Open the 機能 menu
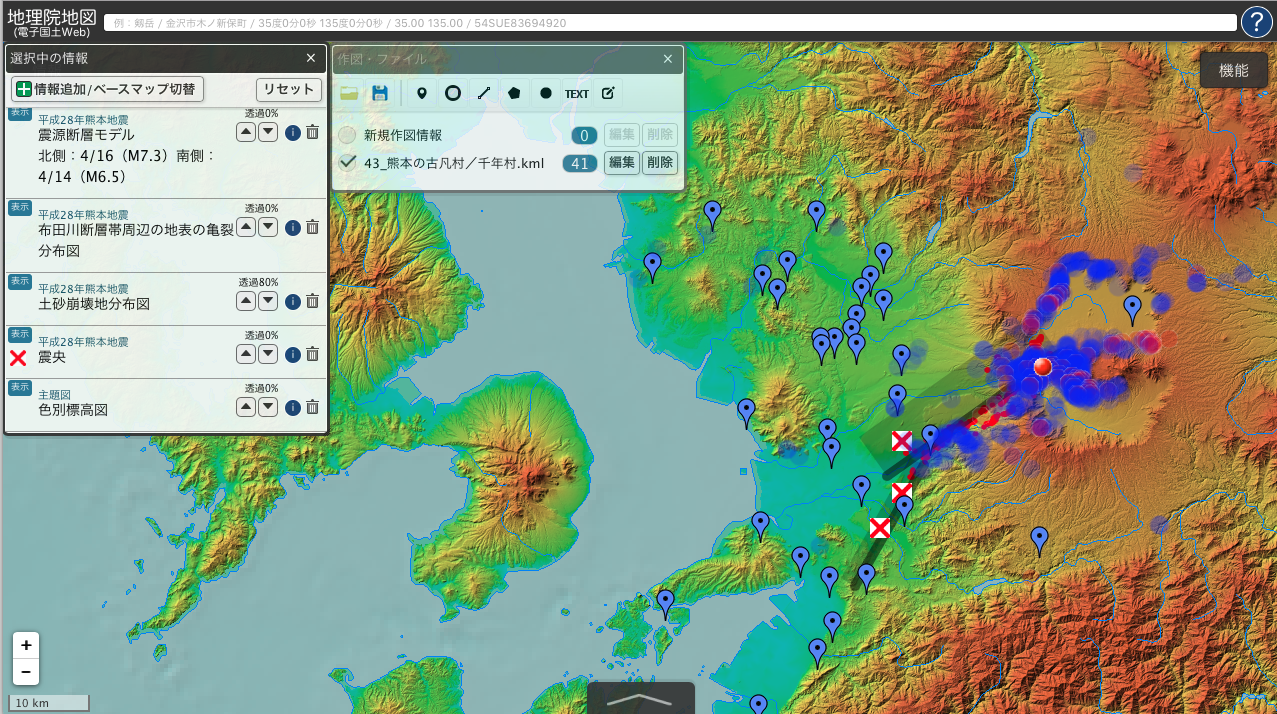This screenshot has height=714, width=1277. (x=1233, y=70)
